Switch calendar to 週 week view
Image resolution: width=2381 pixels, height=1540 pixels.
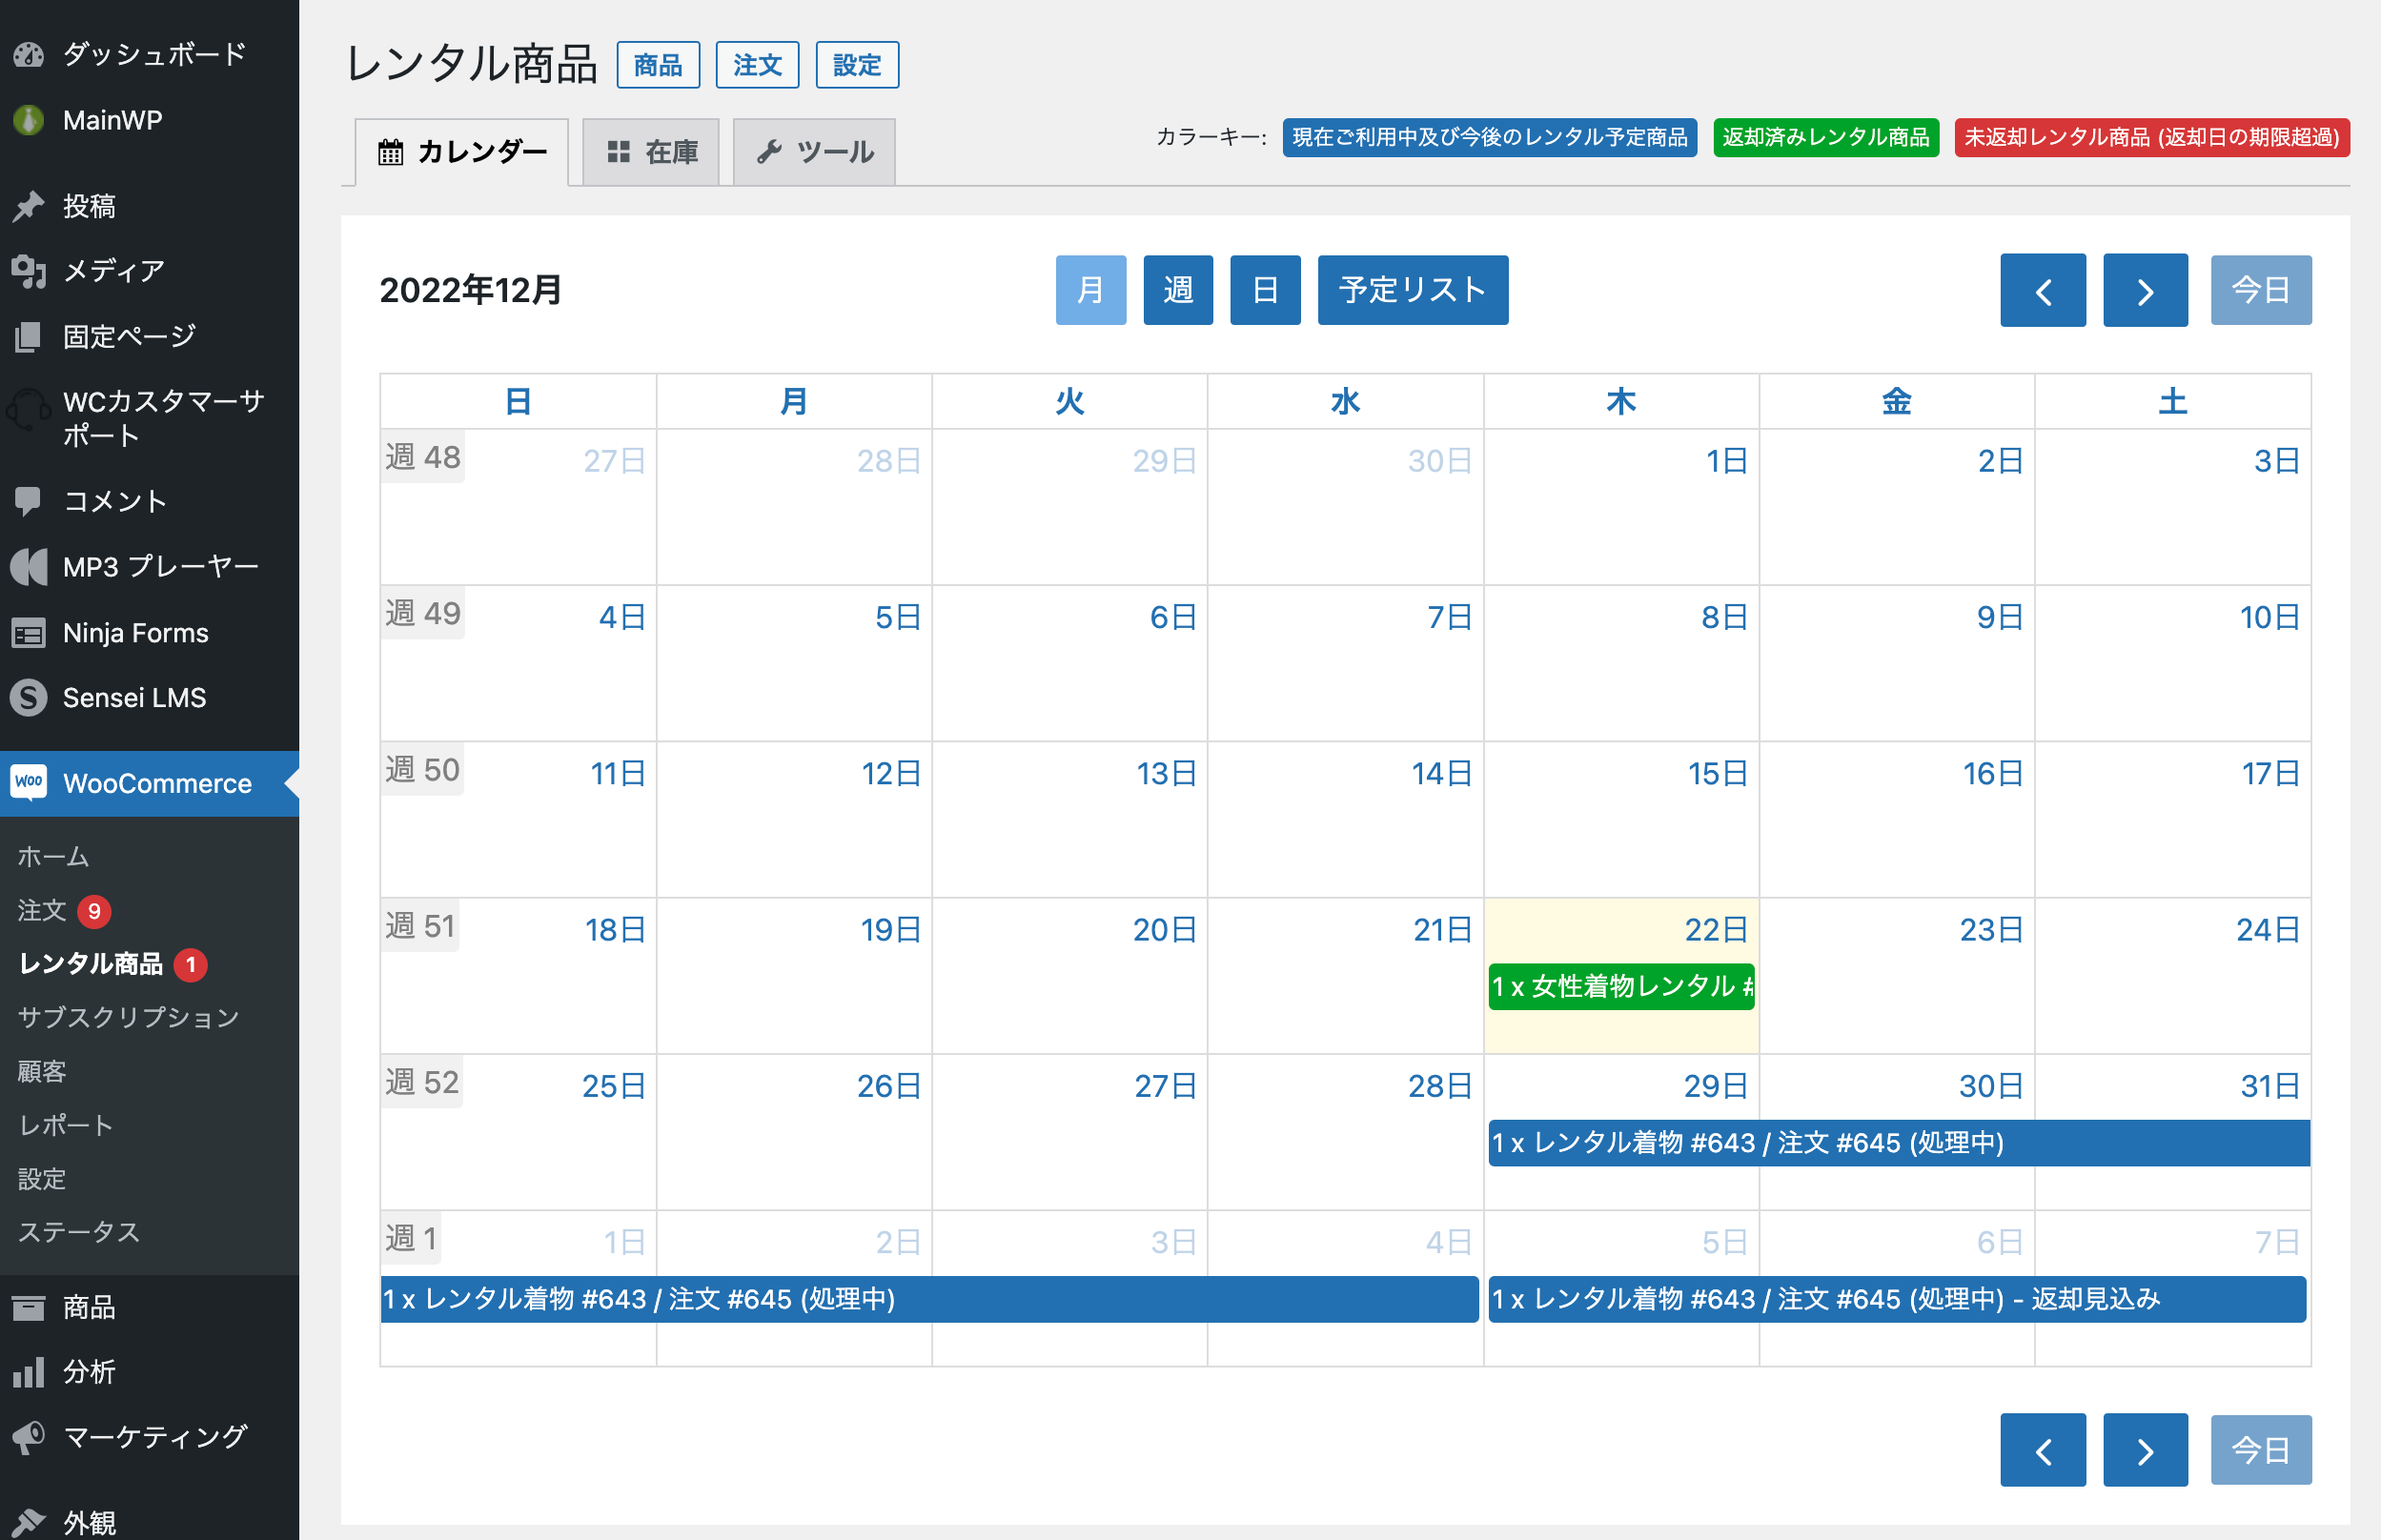pyautogui.click(x=1178, y=290)
